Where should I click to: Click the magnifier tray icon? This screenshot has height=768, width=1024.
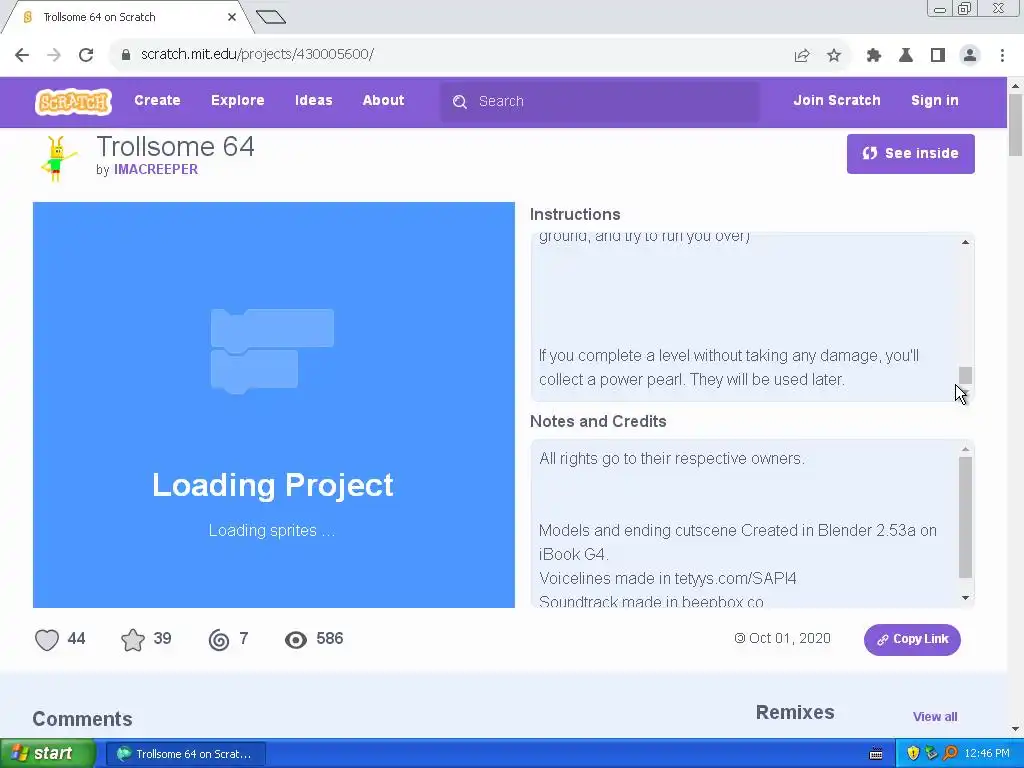click(950, 754)
